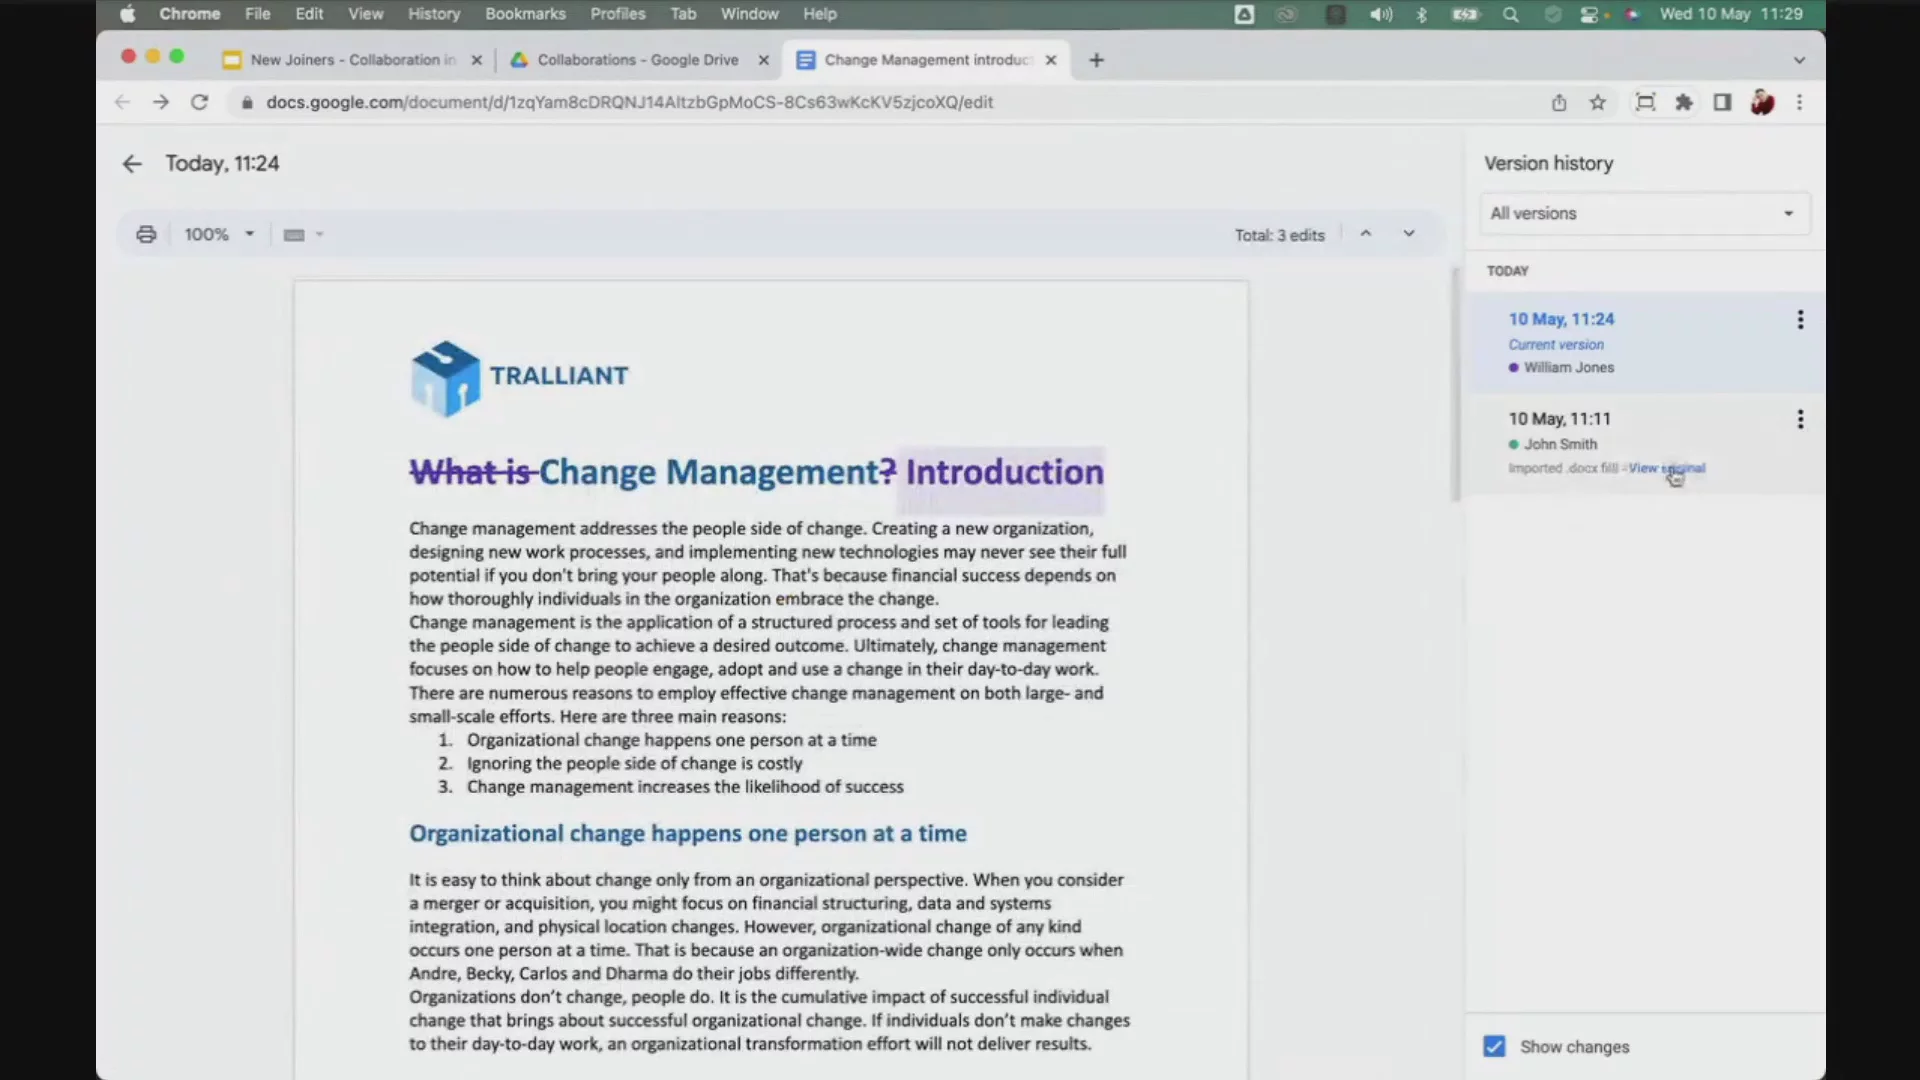Check battery status in menu bar
The height and width of the screenshot is (1080, 1920).
pos(1465,14)
